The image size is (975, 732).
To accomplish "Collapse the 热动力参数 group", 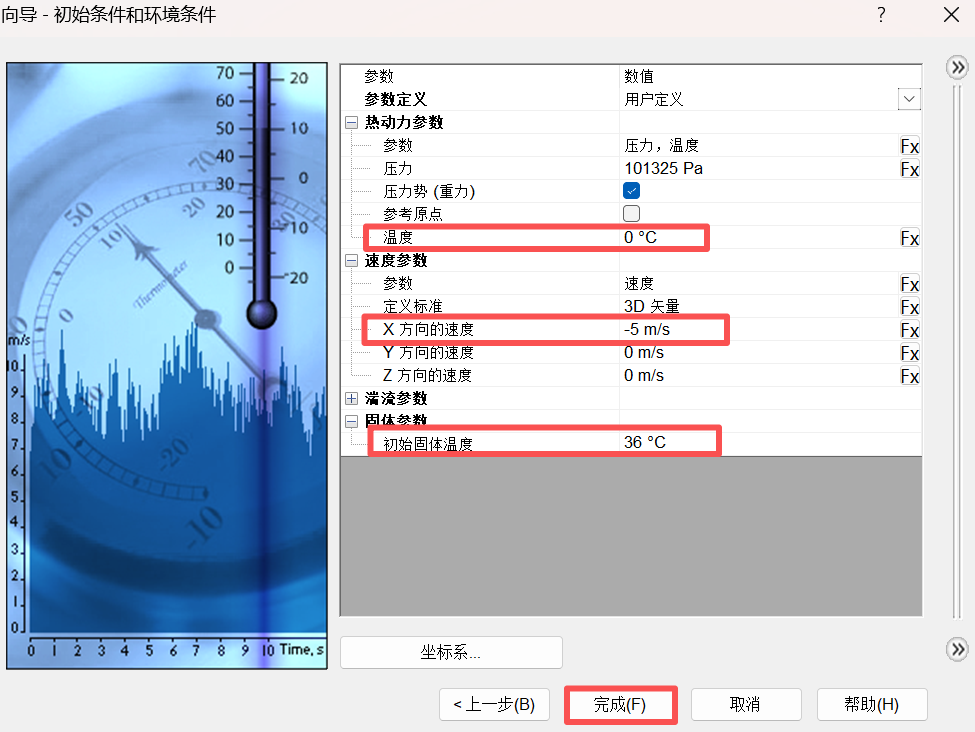I will click(x=351, y=123).
